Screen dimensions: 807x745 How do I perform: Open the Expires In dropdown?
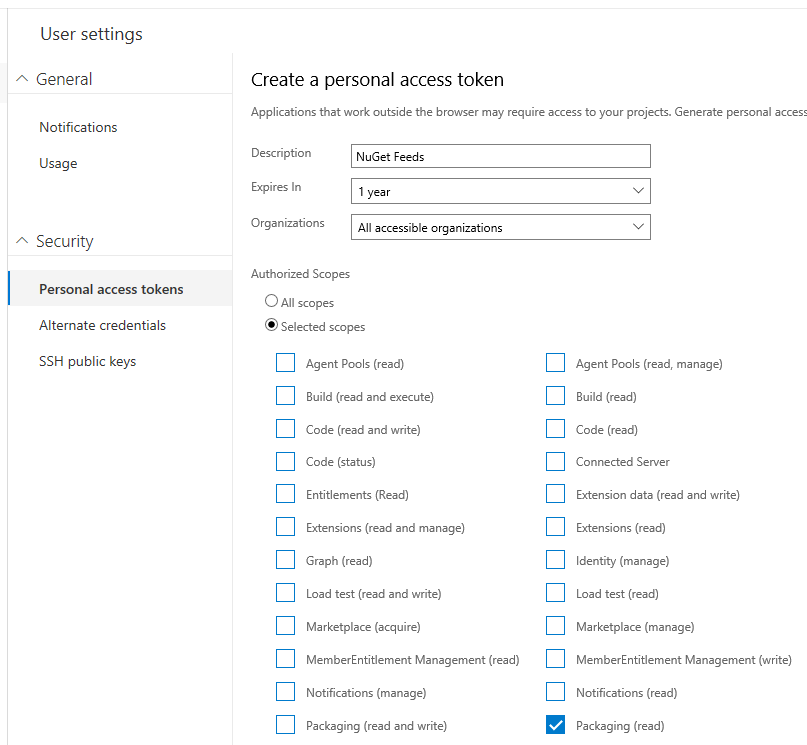point(500,191)
